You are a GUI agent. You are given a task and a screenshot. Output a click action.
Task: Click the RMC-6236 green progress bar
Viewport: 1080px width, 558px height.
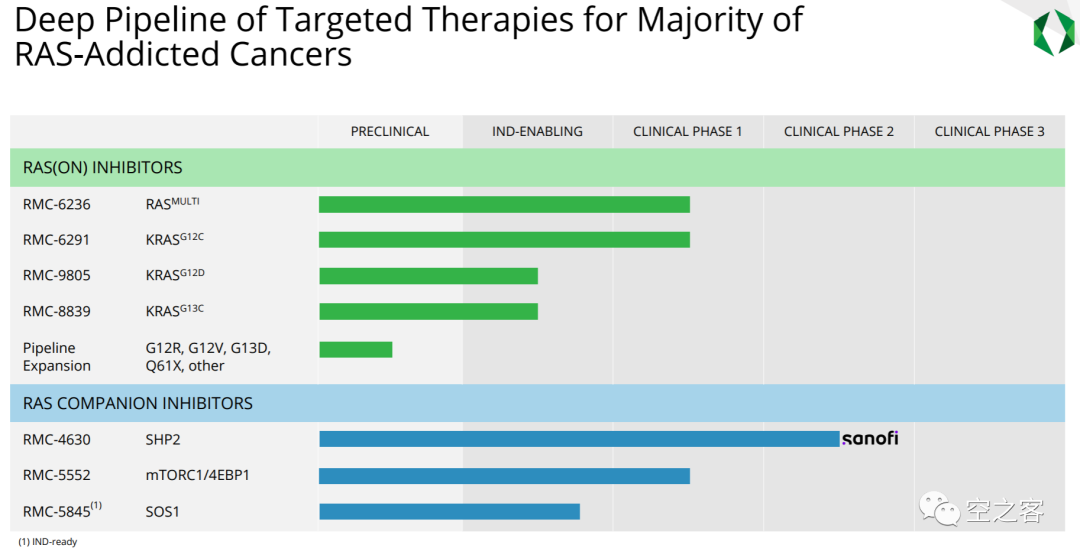(504, 205)
